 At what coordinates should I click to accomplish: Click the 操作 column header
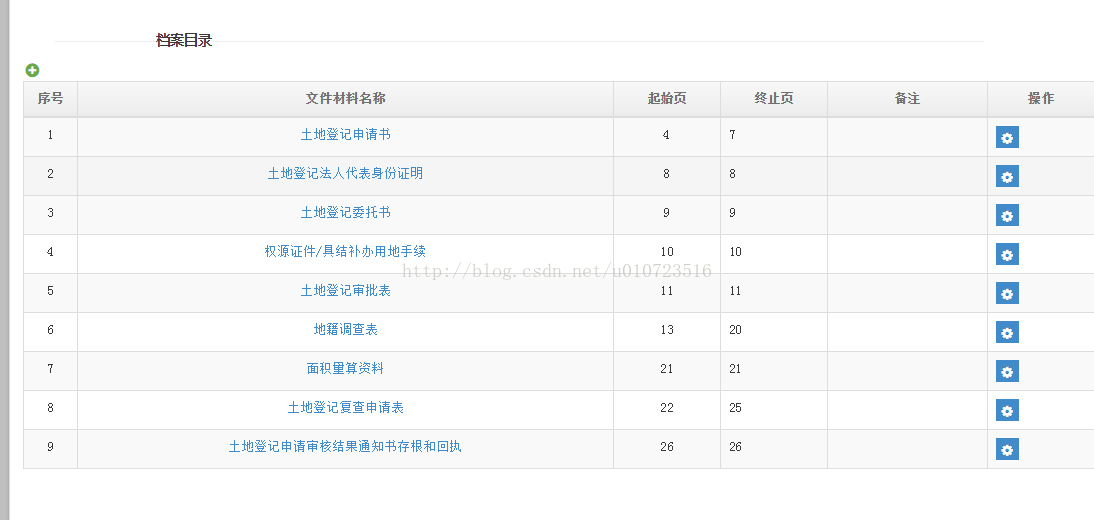click(x=1040, y=99)
